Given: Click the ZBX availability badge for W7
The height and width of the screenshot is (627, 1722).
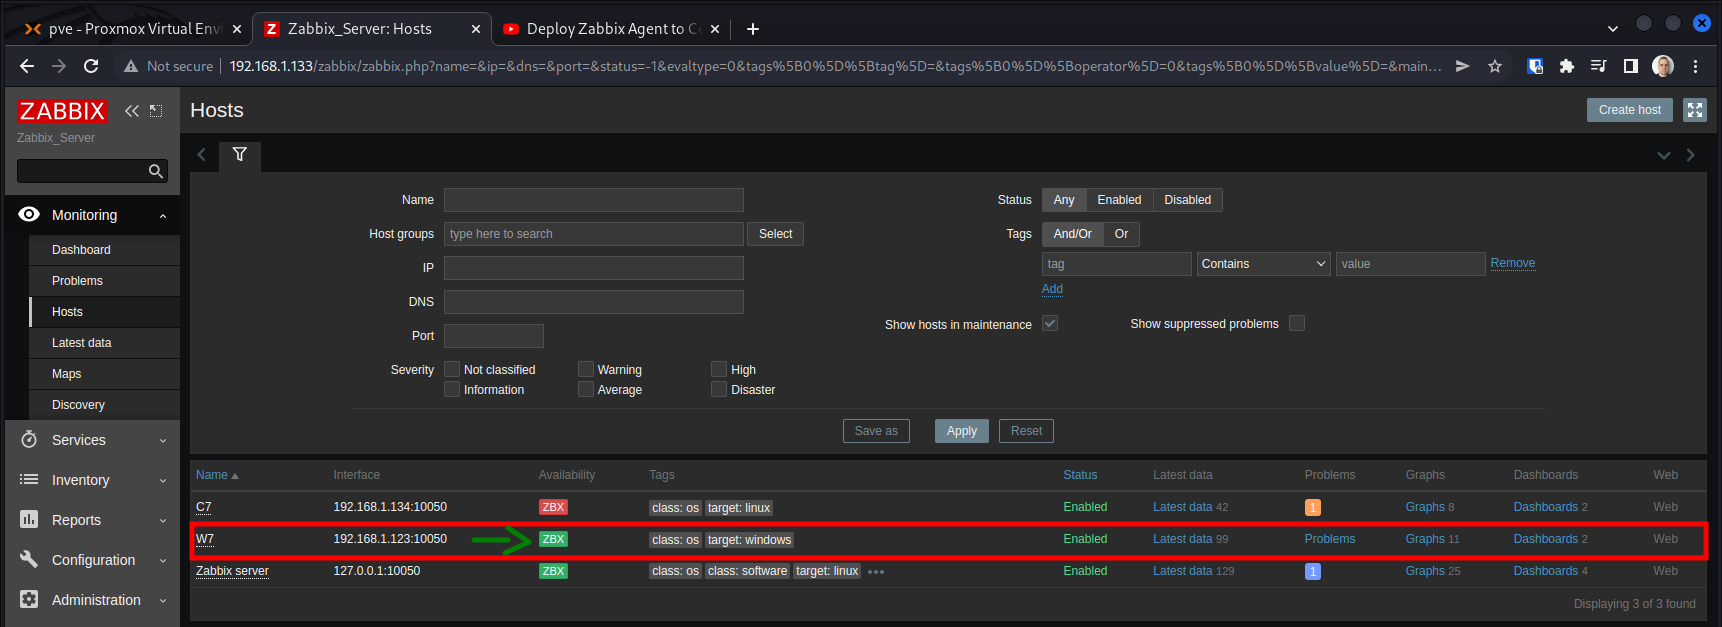Looking at the screenshot, I should (x=553, y=539).
